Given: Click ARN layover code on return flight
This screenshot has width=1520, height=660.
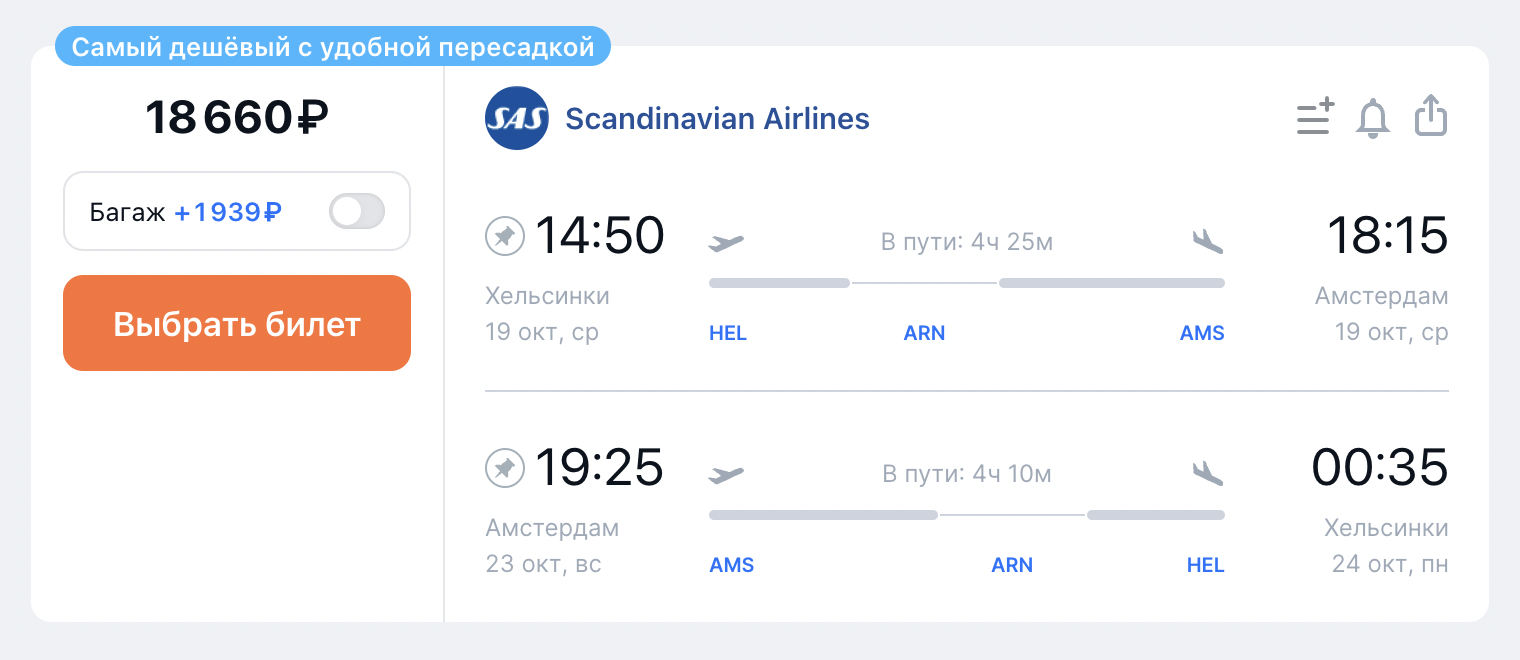Looking at the screenshot, I should 1012,565.
